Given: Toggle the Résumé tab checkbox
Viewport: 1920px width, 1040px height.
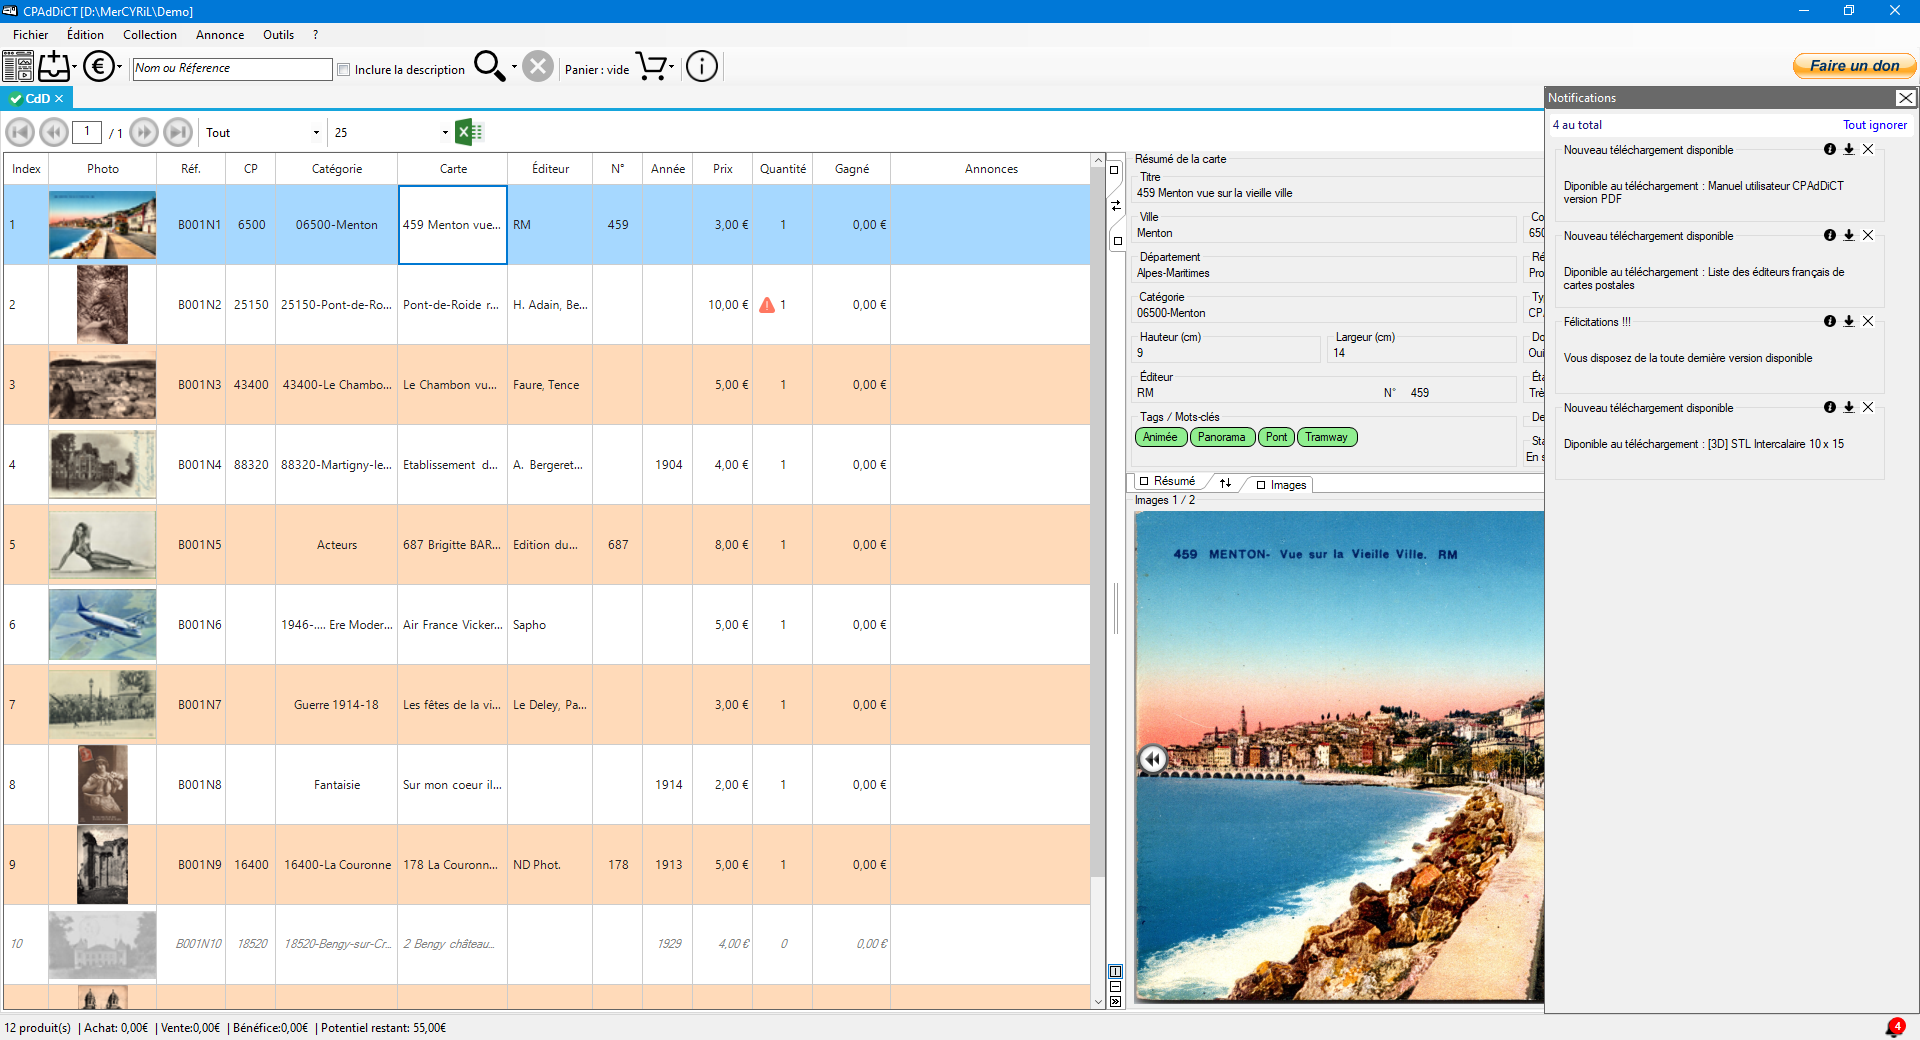Looking at the screenshot, I should [1144, 481].
